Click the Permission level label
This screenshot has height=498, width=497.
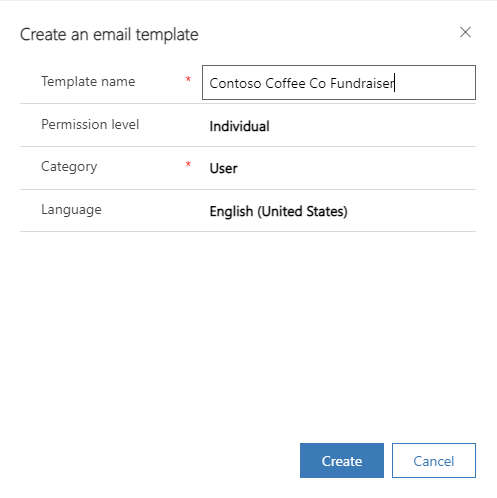coord(90,124)
